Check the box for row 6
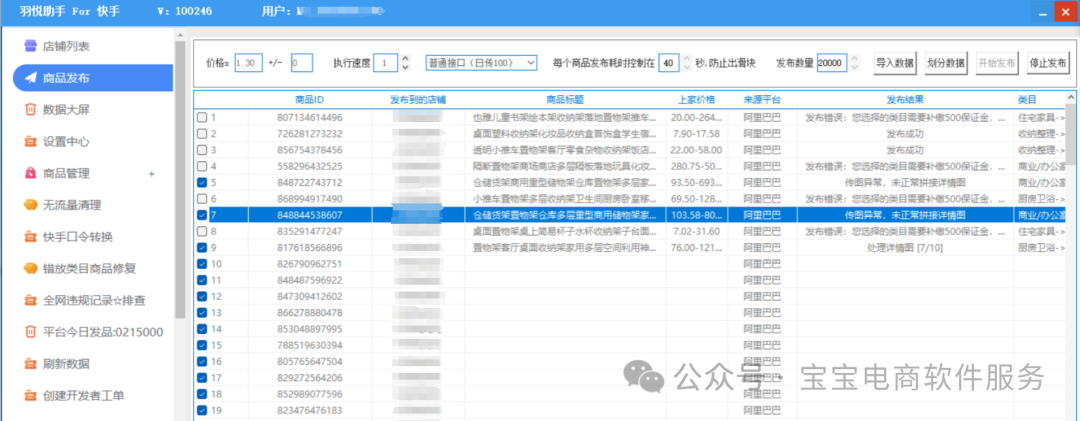Screen dimensions: 1080x421 [x=202, y=198]
